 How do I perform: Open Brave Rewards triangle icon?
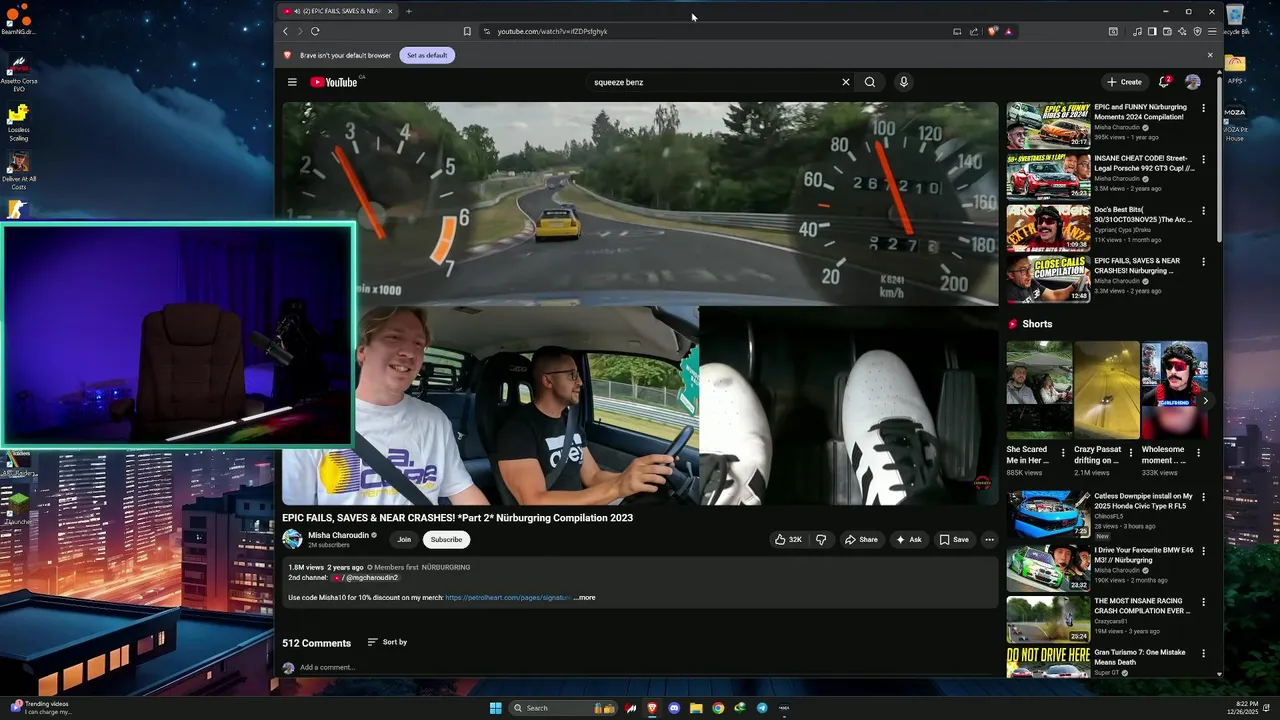point(1008,31)
